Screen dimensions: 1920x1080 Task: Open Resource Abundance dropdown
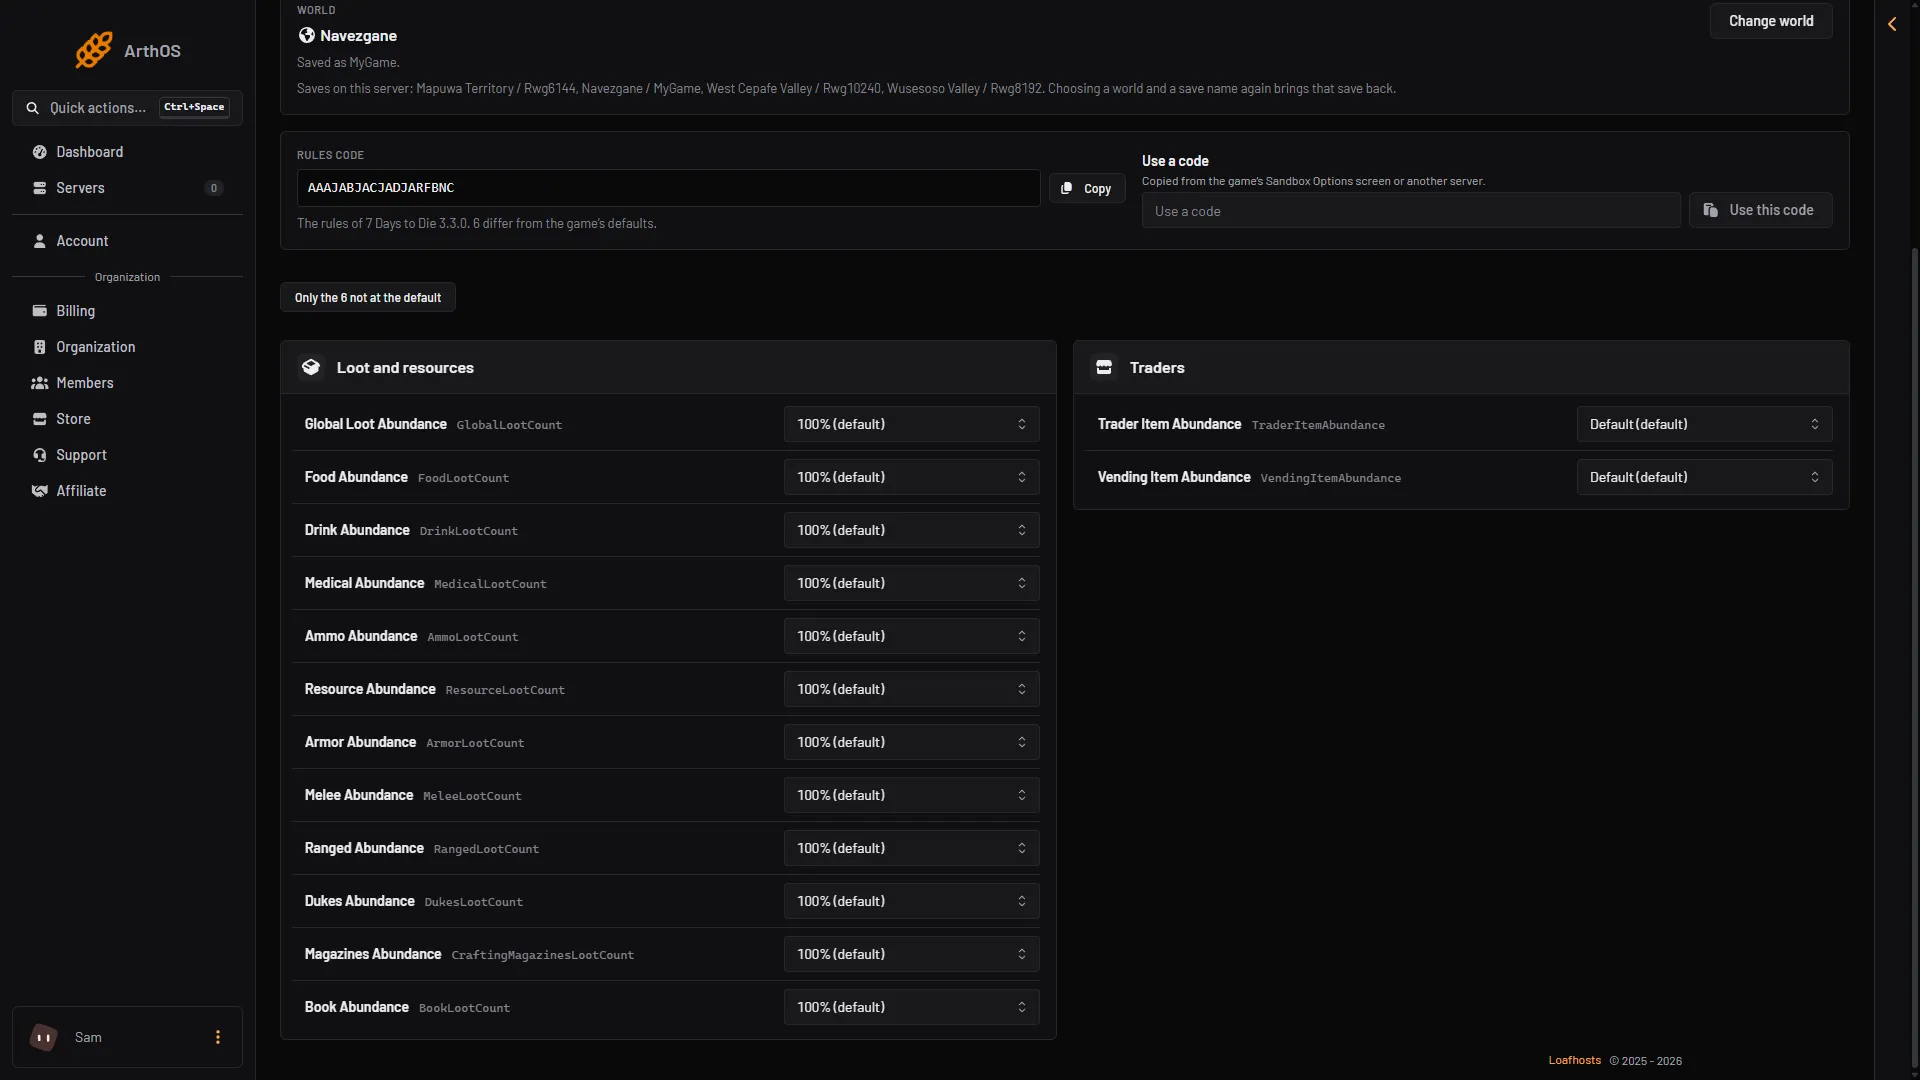(911, 689)
